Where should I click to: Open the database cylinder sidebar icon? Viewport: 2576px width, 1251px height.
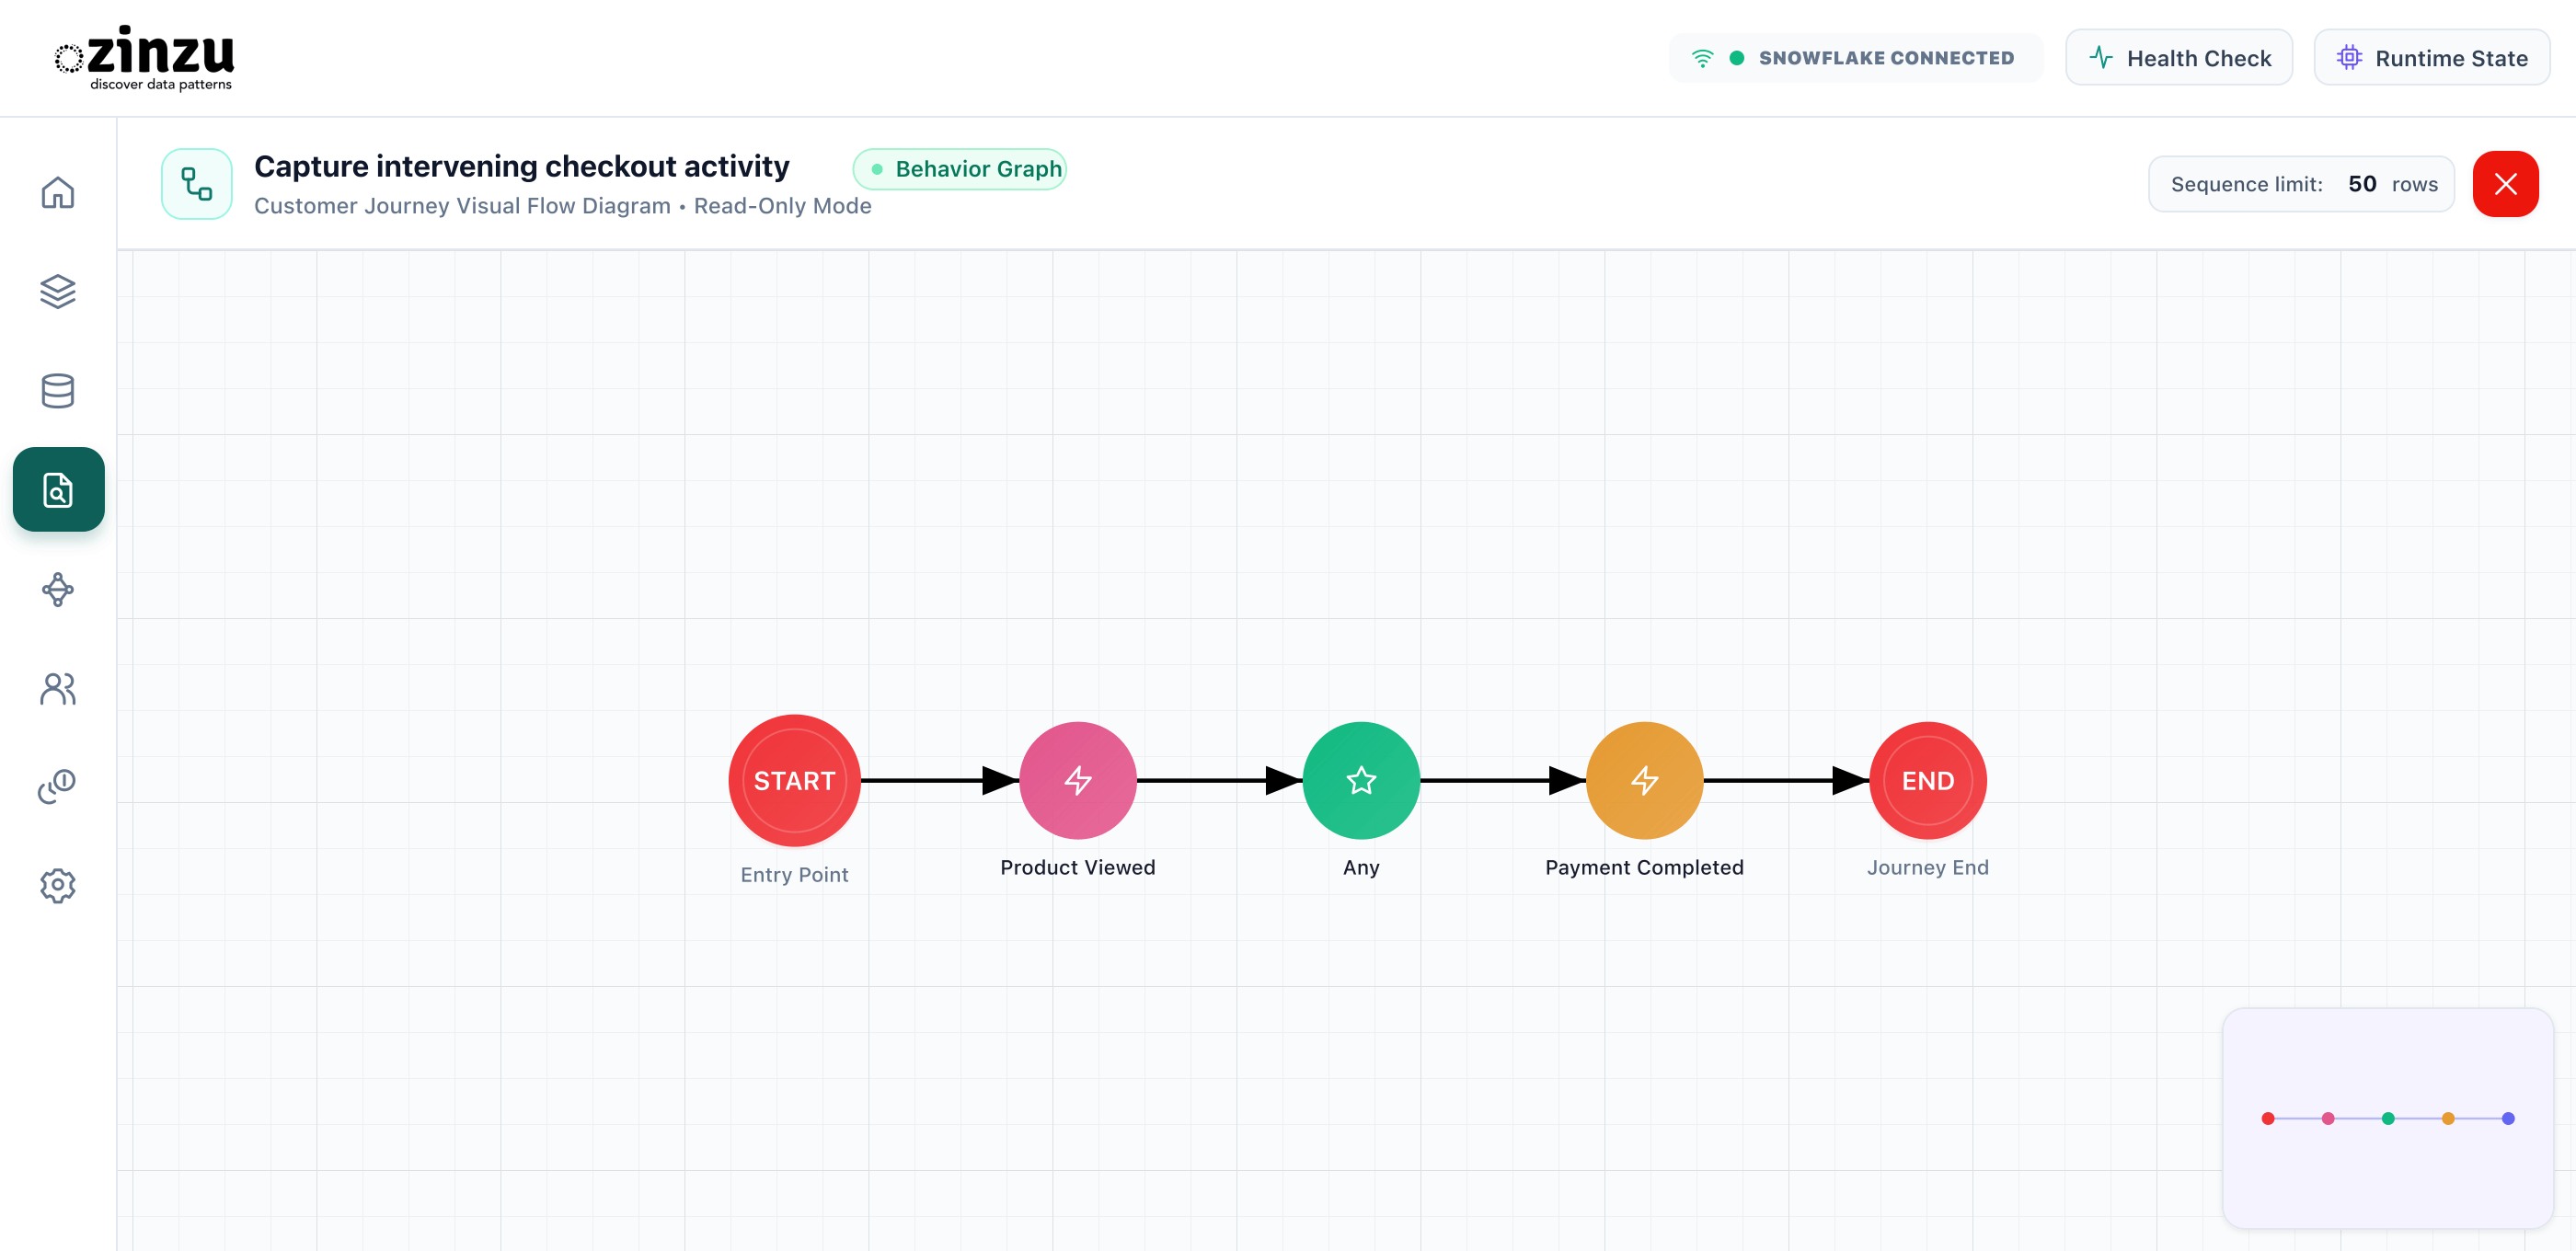click(58, 390)
